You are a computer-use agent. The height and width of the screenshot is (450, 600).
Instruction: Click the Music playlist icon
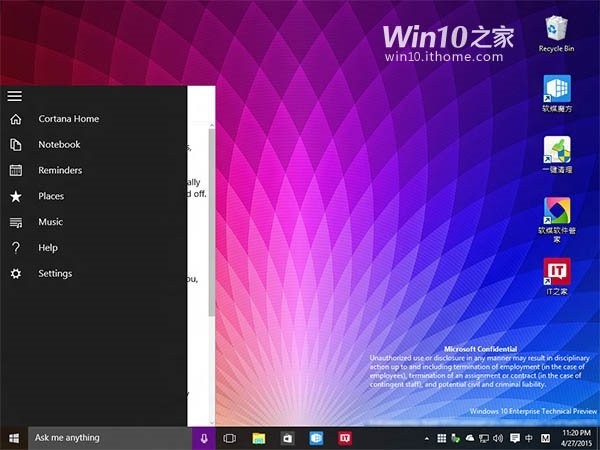coord(15,222)
